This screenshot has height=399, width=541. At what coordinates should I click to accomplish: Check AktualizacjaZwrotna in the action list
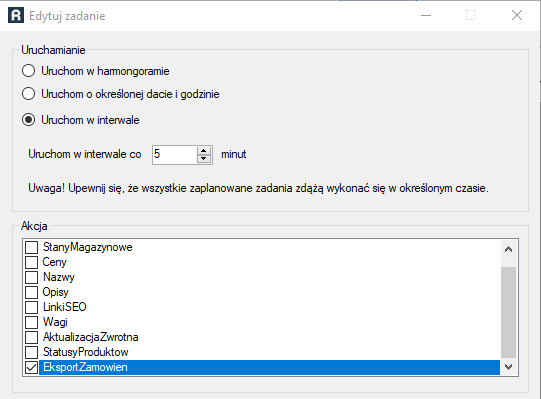pos(31,337)
